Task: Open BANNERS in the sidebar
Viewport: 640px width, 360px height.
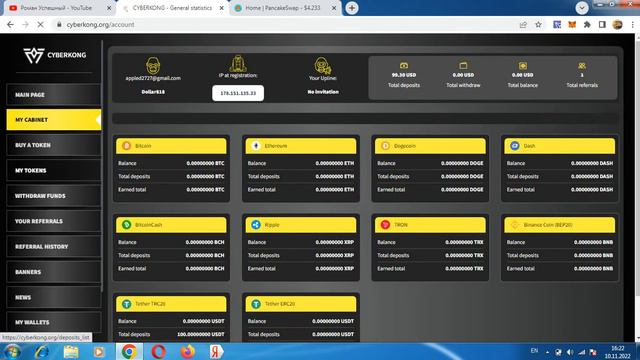Action: (53, 272)
